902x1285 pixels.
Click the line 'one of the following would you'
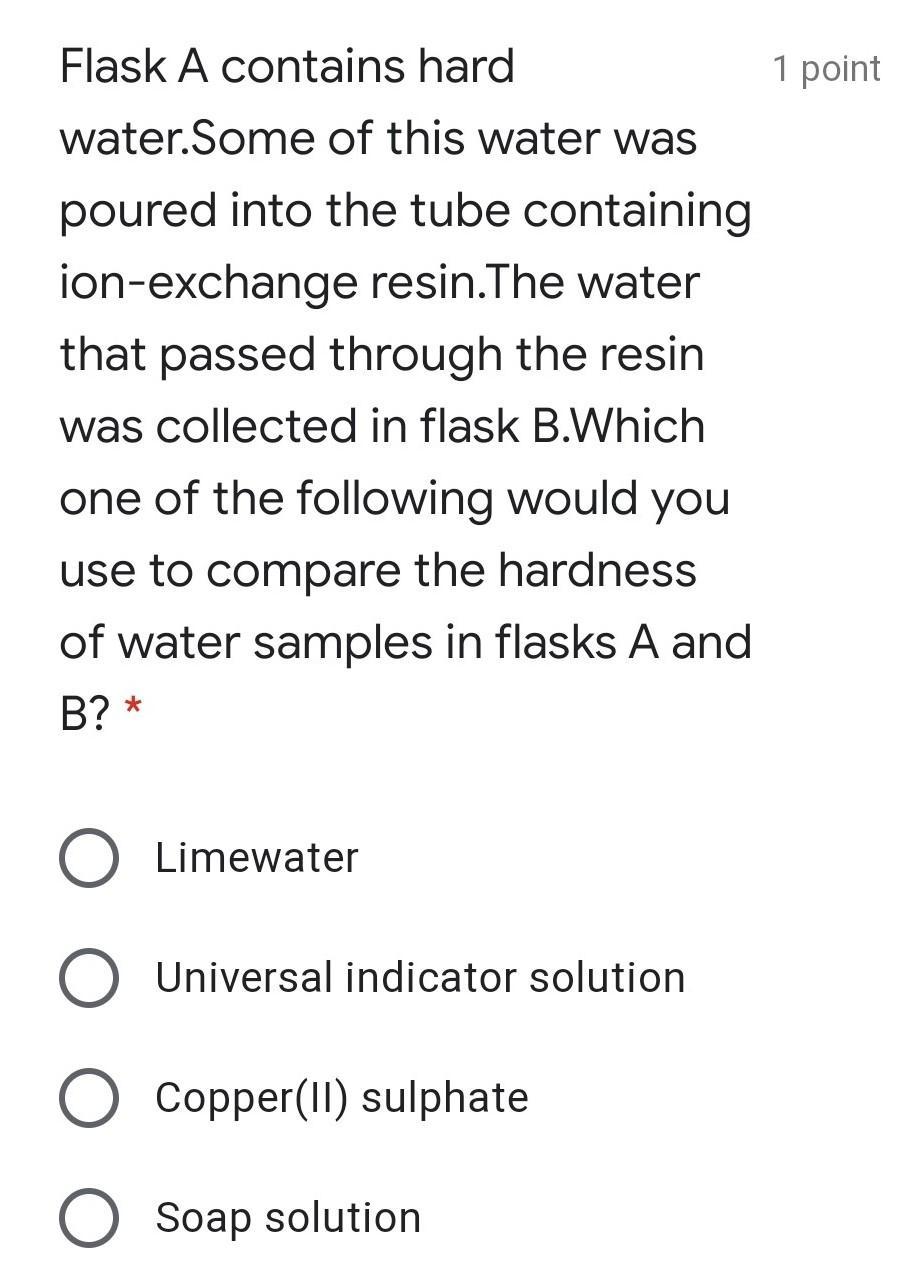coord(395,499)
